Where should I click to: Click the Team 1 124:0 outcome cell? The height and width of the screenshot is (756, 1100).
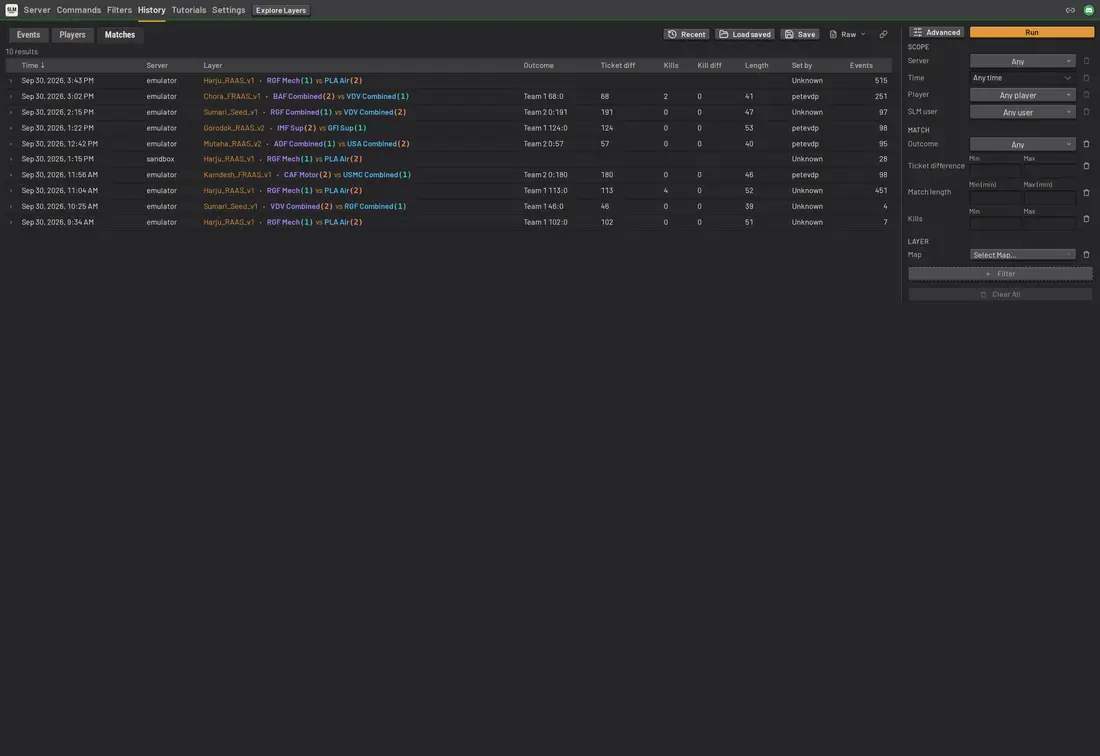[x=545, y=128]
